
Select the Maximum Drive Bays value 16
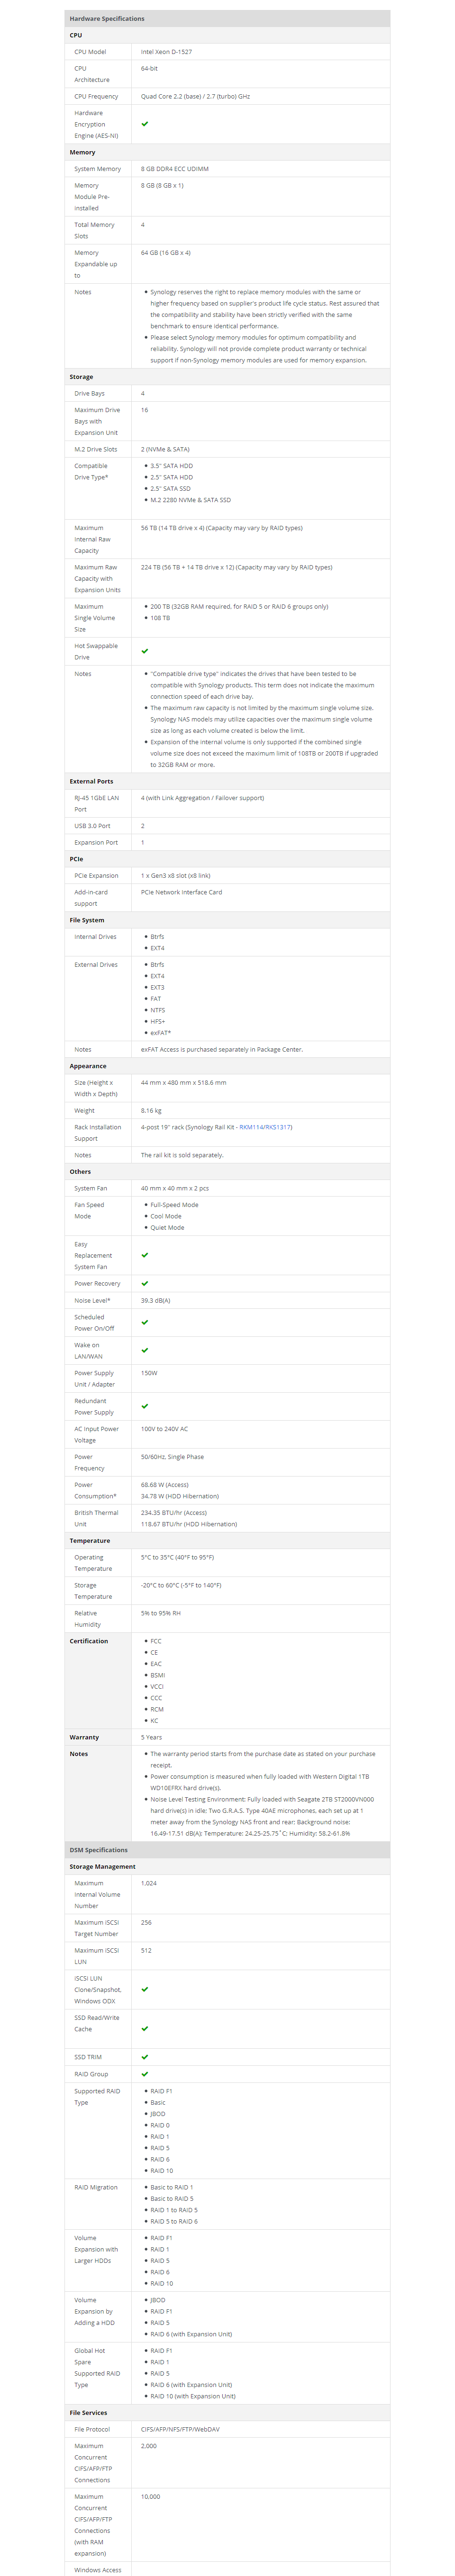tap(145, 410)
